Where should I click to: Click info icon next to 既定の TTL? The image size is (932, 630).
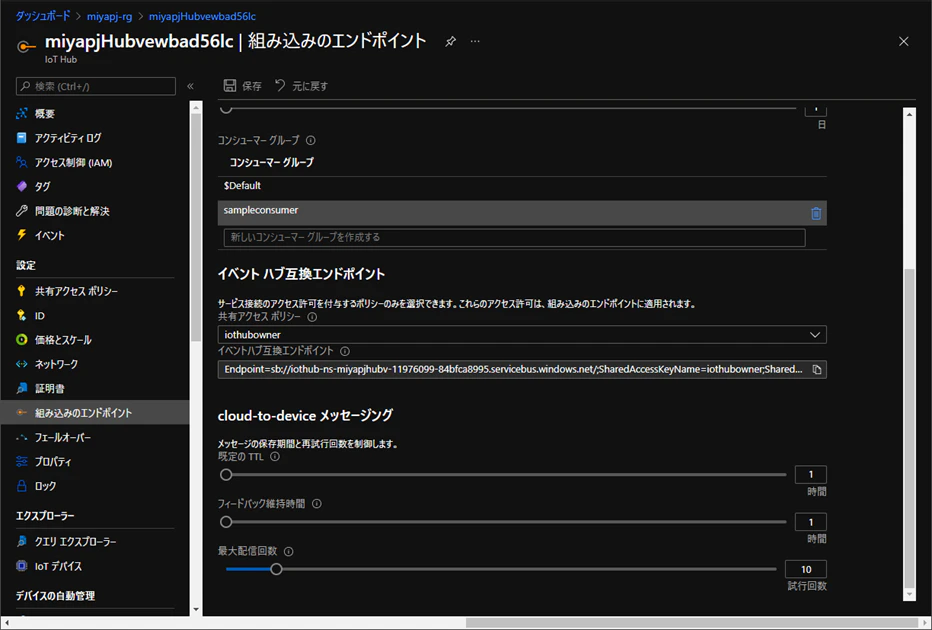[x=275, y=456]
